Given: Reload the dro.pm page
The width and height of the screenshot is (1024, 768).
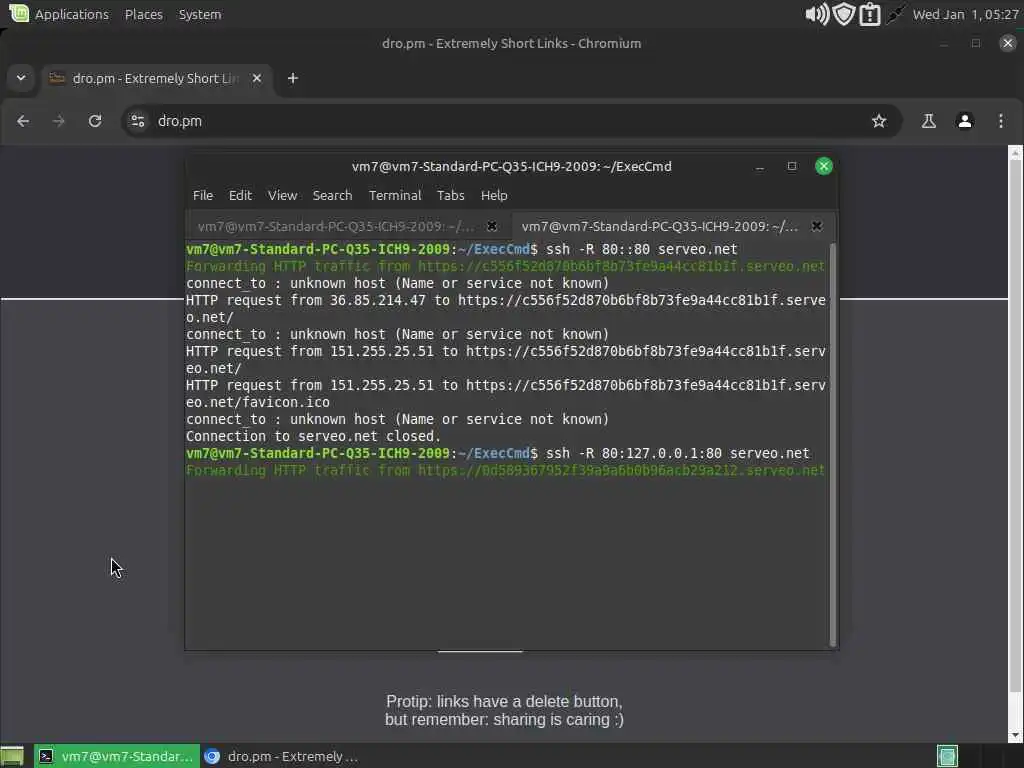Looking at the screenshot, I should (95, 121).
